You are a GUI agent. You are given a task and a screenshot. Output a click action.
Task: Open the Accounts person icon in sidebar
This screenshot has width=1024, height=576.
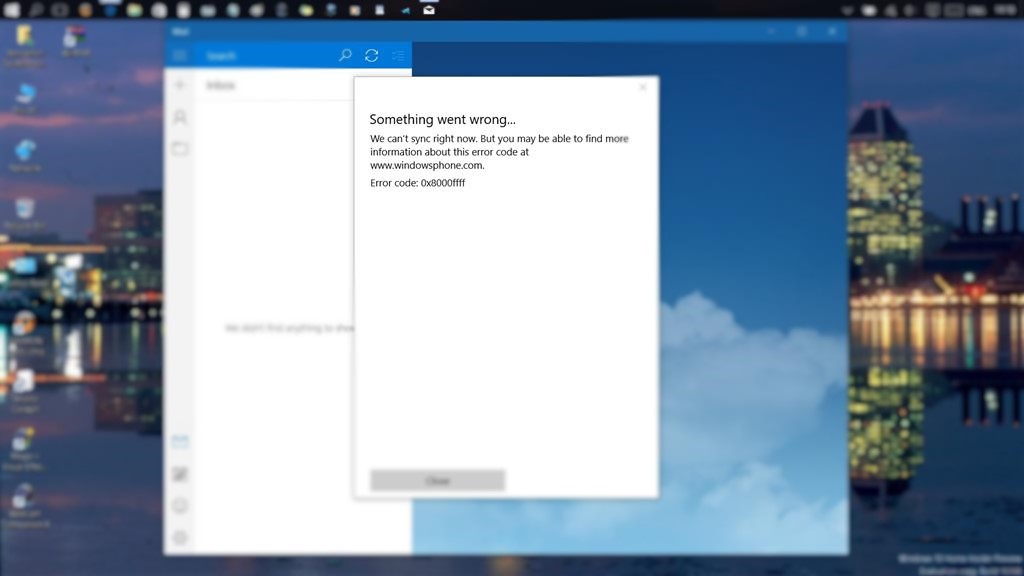[180, 118]
